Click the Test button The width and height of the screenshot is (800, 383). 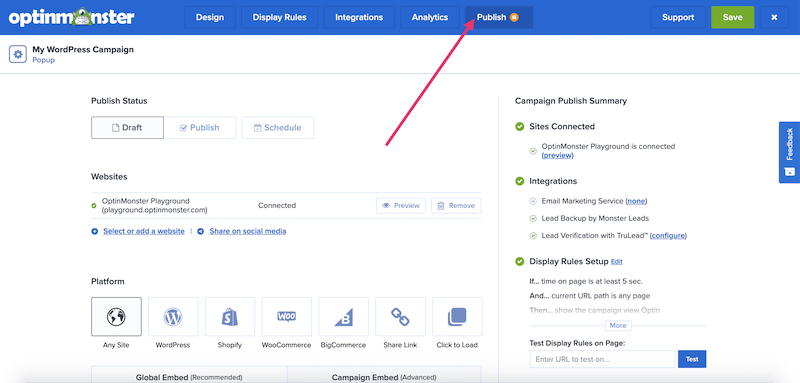click(x=692, y=359)
